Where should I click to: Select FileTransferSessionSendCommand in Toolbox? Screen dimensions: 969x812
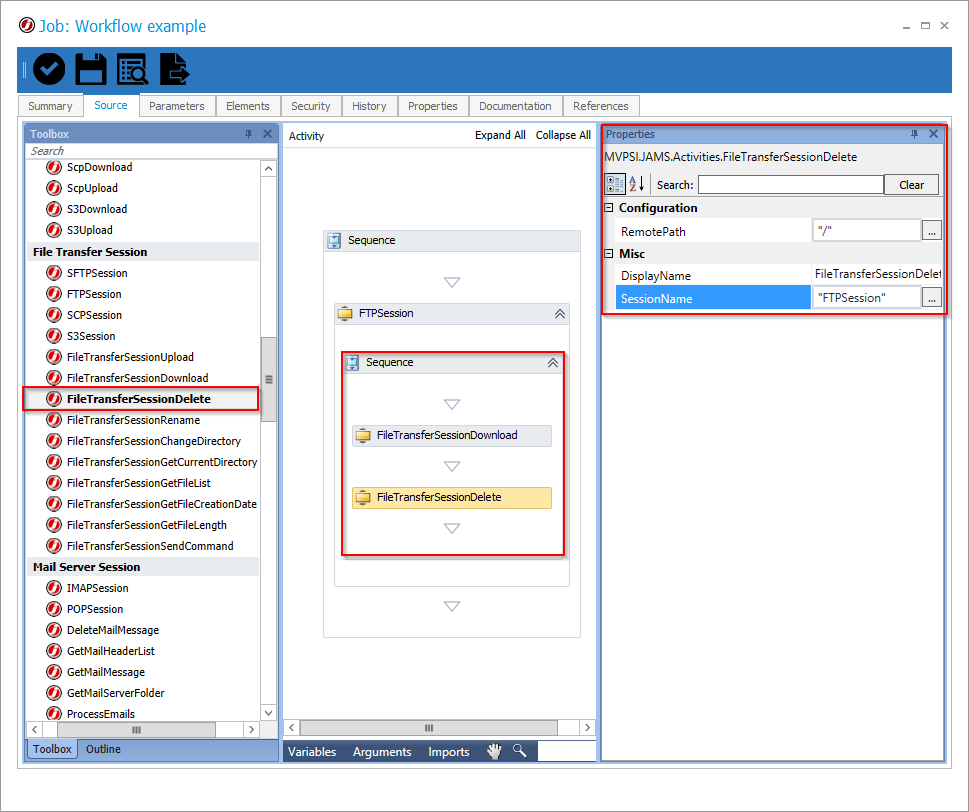[x=150, y=546]
